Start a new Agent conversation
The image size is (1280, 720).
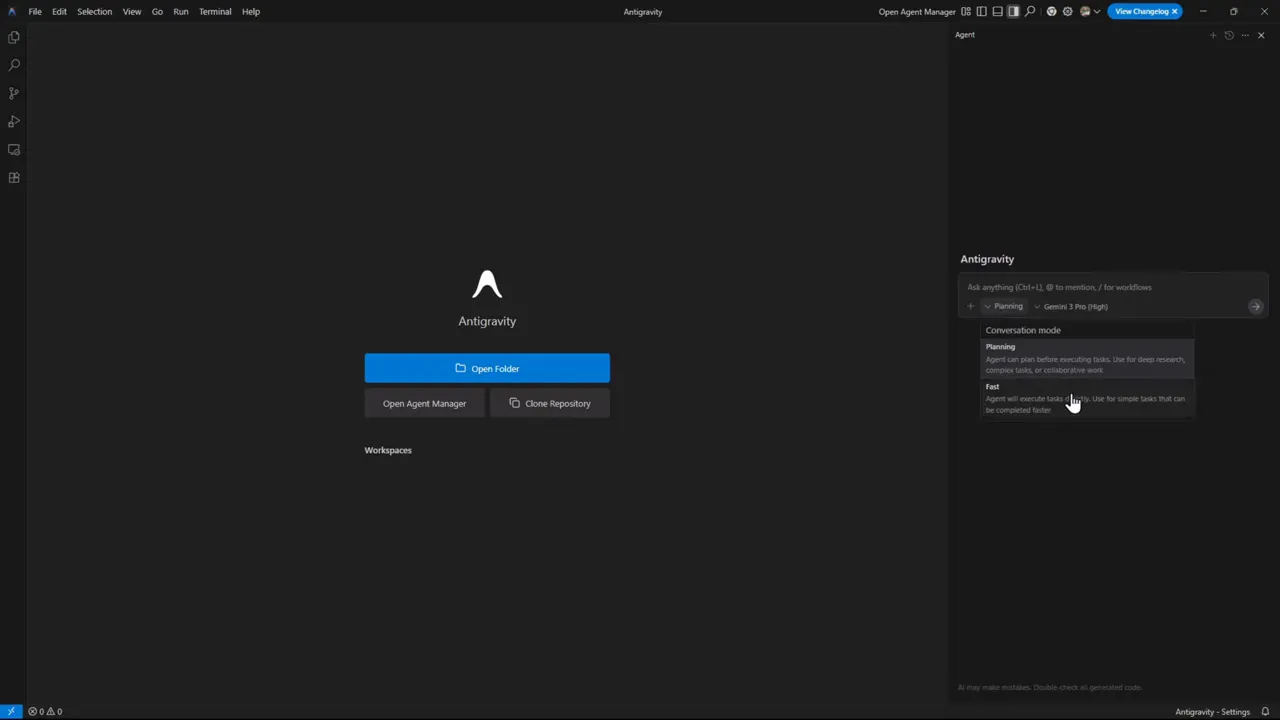[1213, 35]
